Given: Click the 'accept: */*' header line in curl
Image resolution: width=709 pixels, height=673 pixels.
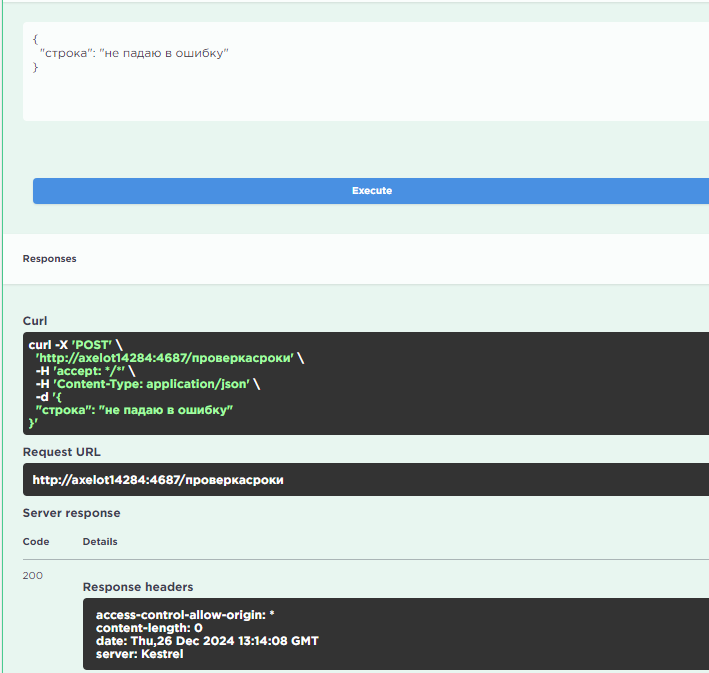Looking at the screenshot, I should click(84, 370).
